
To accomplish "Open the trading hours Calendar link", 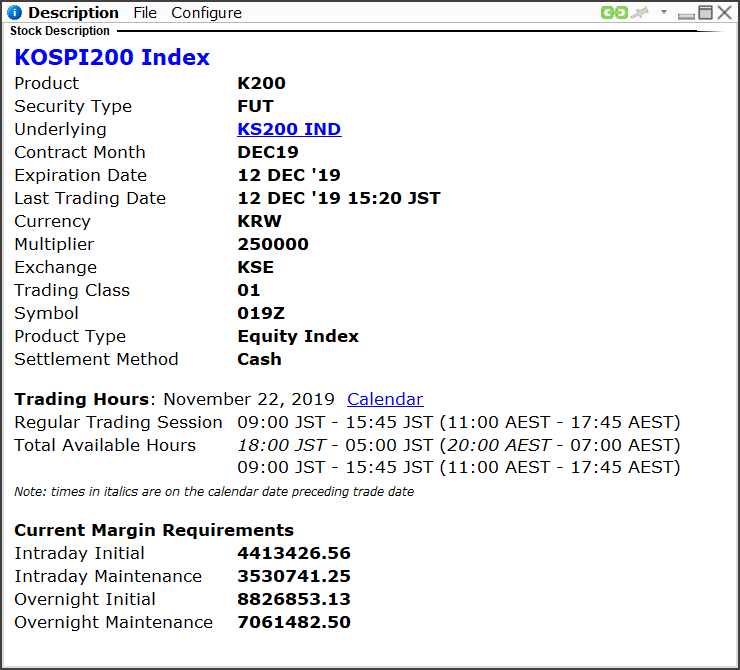I will [x=385, y=399].
